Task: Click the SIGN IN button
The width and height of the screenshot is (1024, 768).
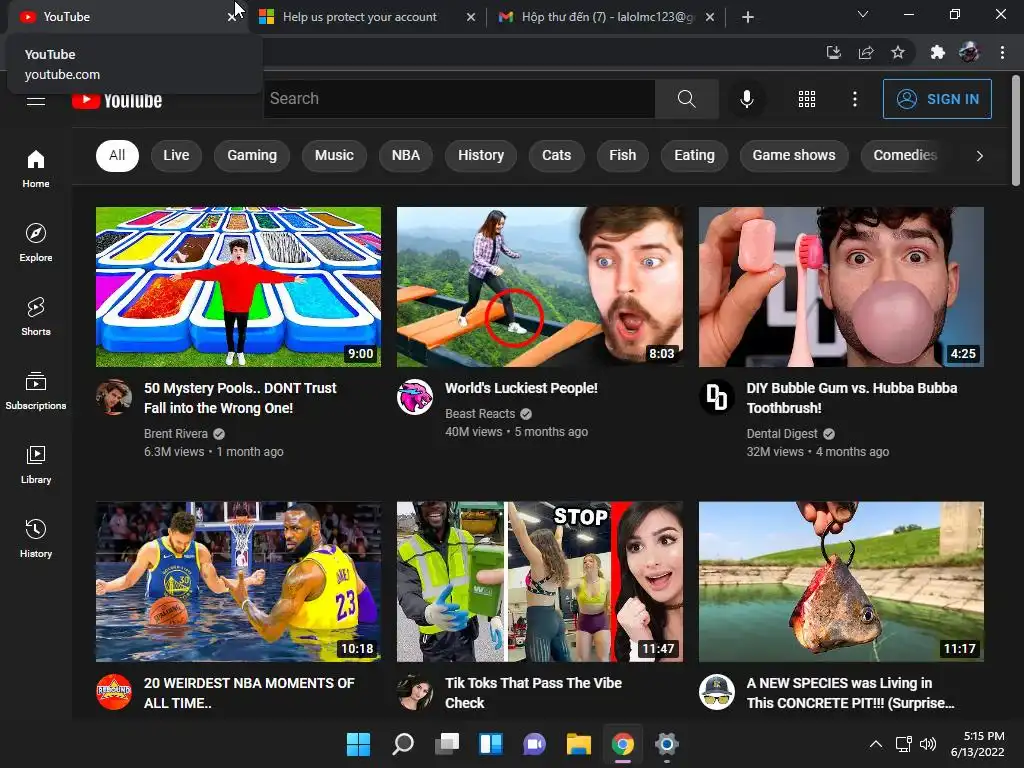Action: (x=937, y=99)
